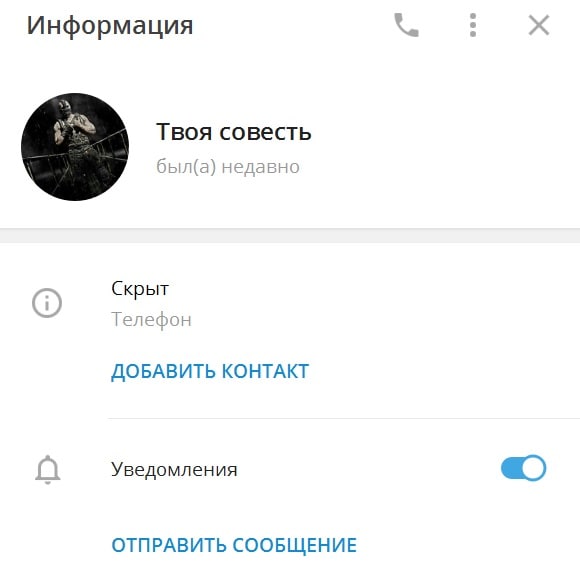The height and width of the screenshot is (585, 580).
Task: Click the Уведомления label text
Action: pyautogui.click(x=174, y=469)
